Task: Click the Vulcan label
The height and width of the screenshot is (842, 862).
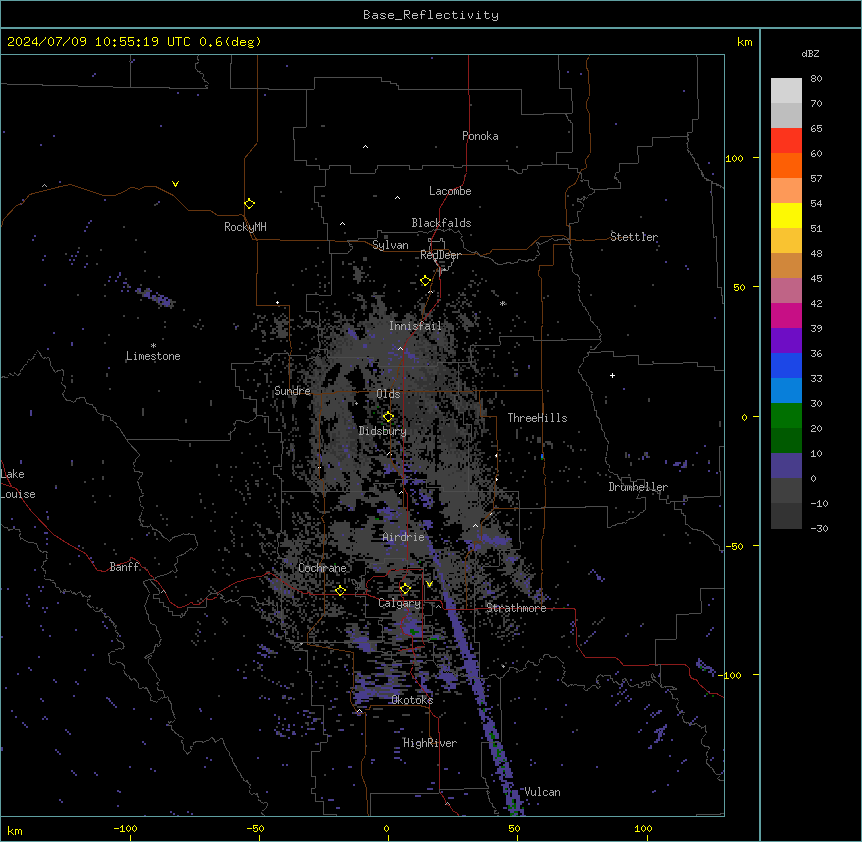Action: coord(542,792)
